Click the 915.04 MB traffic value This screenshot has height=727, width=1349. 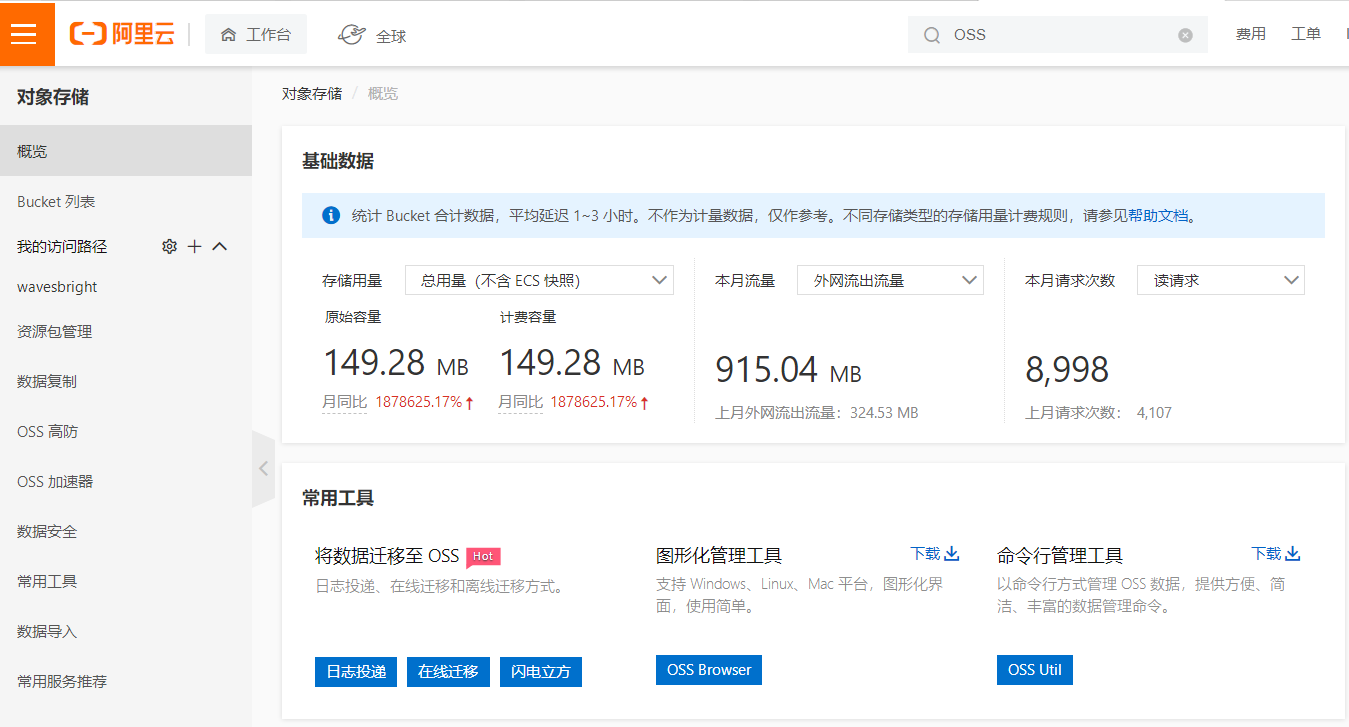tap(788, 370)
